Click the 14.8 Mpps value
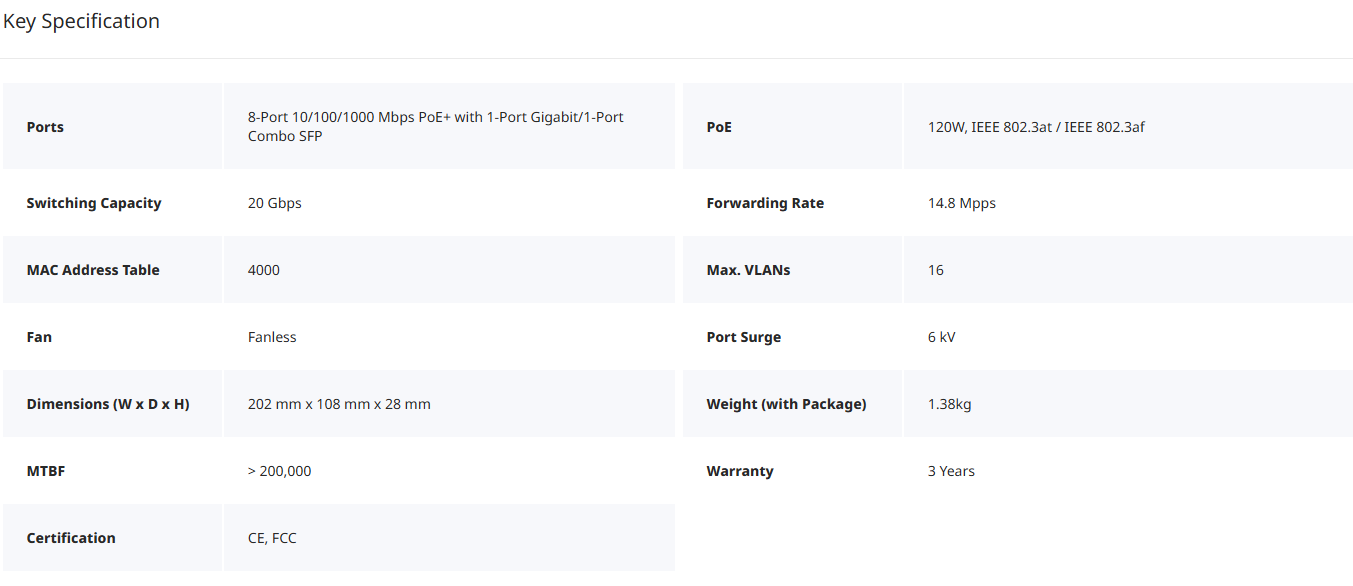This screenshot has height=586, width=1353. 961,203
